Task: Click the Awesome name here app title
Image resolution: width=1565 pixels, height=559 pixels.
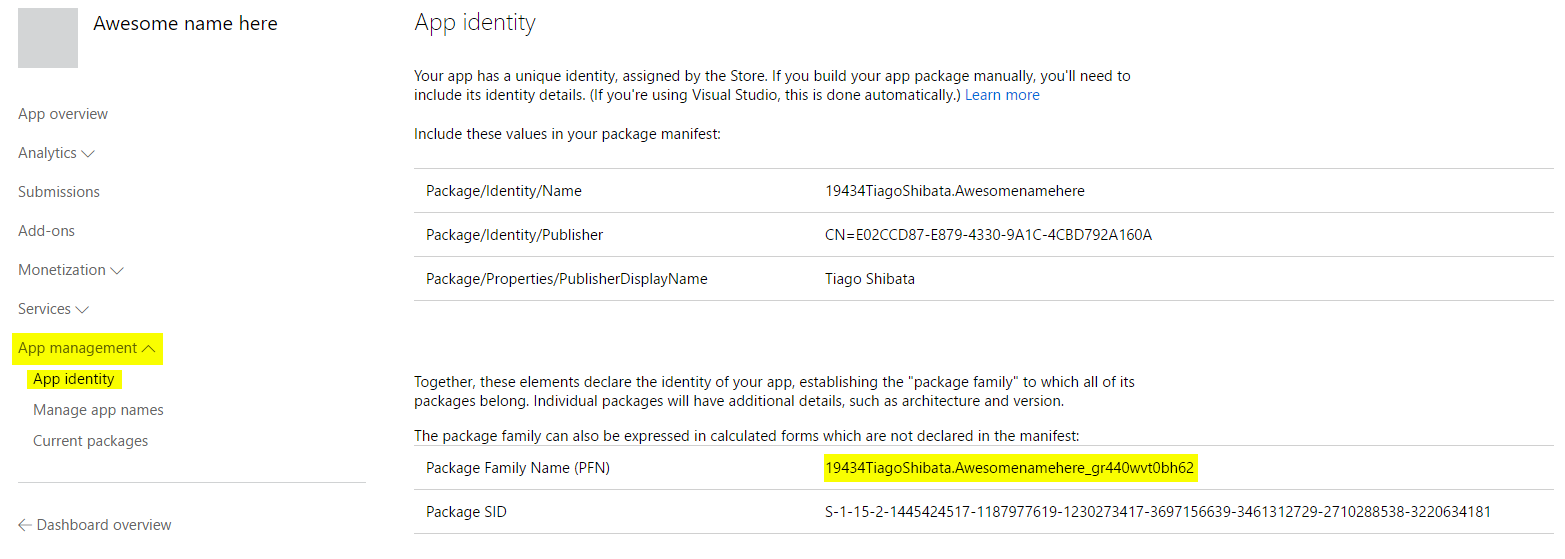Action: 185,24
